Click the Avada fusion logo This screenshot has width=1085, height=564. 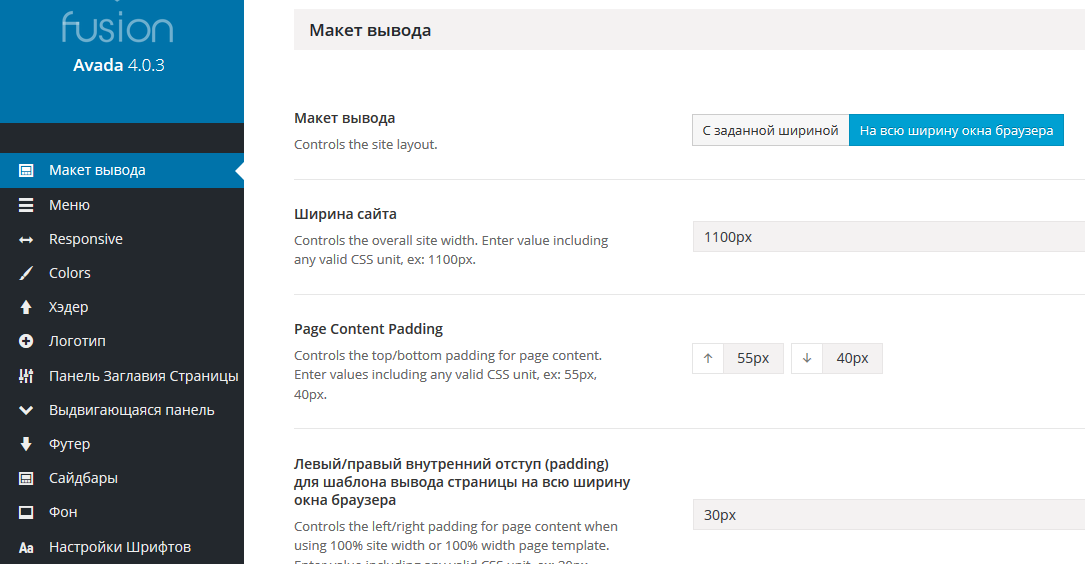[118, 28]
